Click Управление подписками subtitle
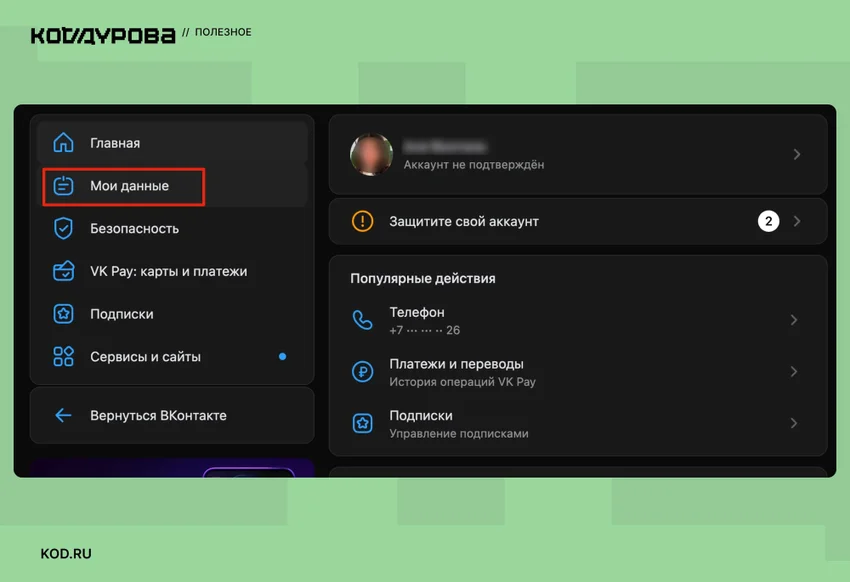850x582 pixels. (x=459, y=434)
